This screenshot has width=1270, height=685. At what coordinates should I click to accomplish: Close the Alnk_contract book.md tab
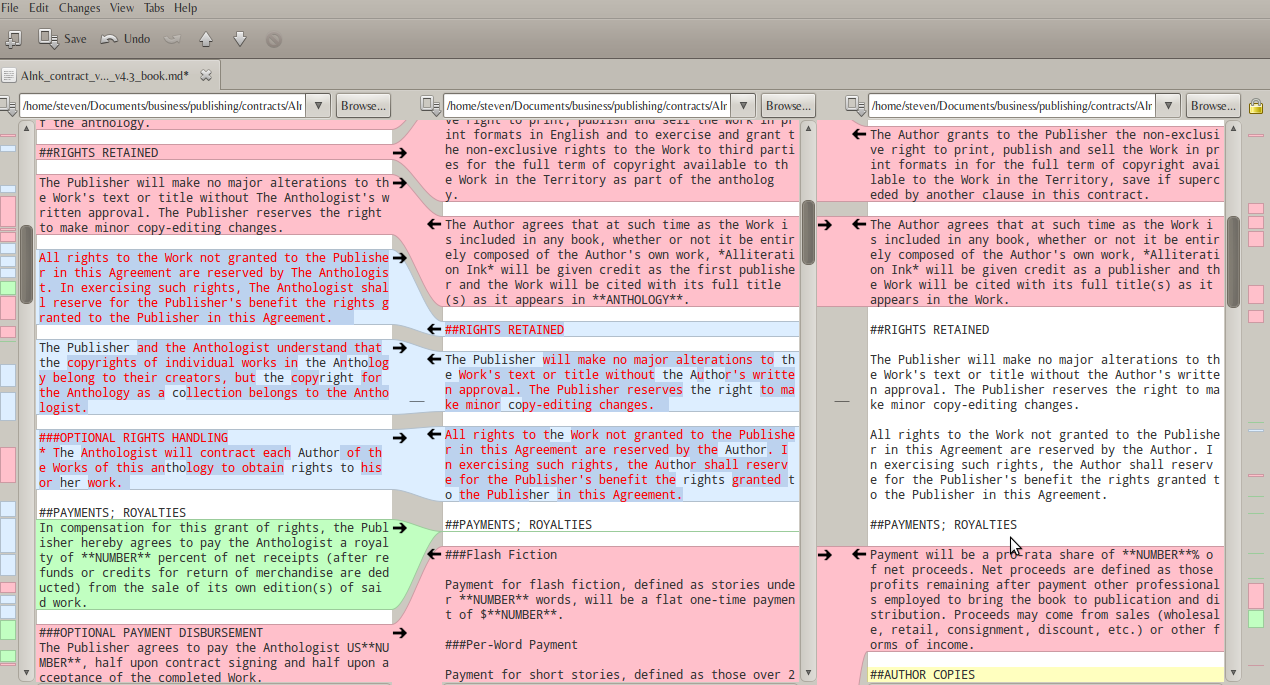pyautogui.click(x=206, y=75)
